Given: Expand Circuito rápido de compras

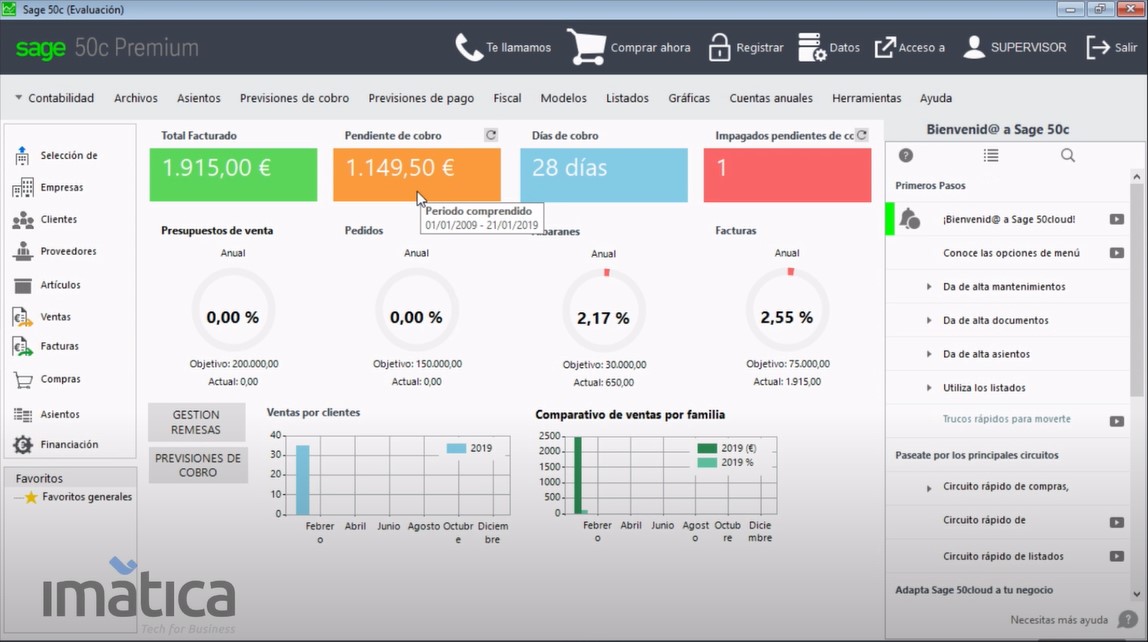Looking at the screenshot, I should [x=929, y=488].
